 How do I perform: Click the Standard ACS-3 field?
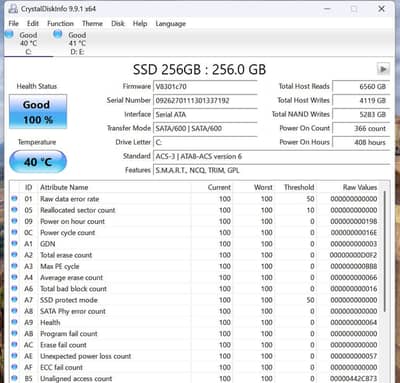[271, 156]
